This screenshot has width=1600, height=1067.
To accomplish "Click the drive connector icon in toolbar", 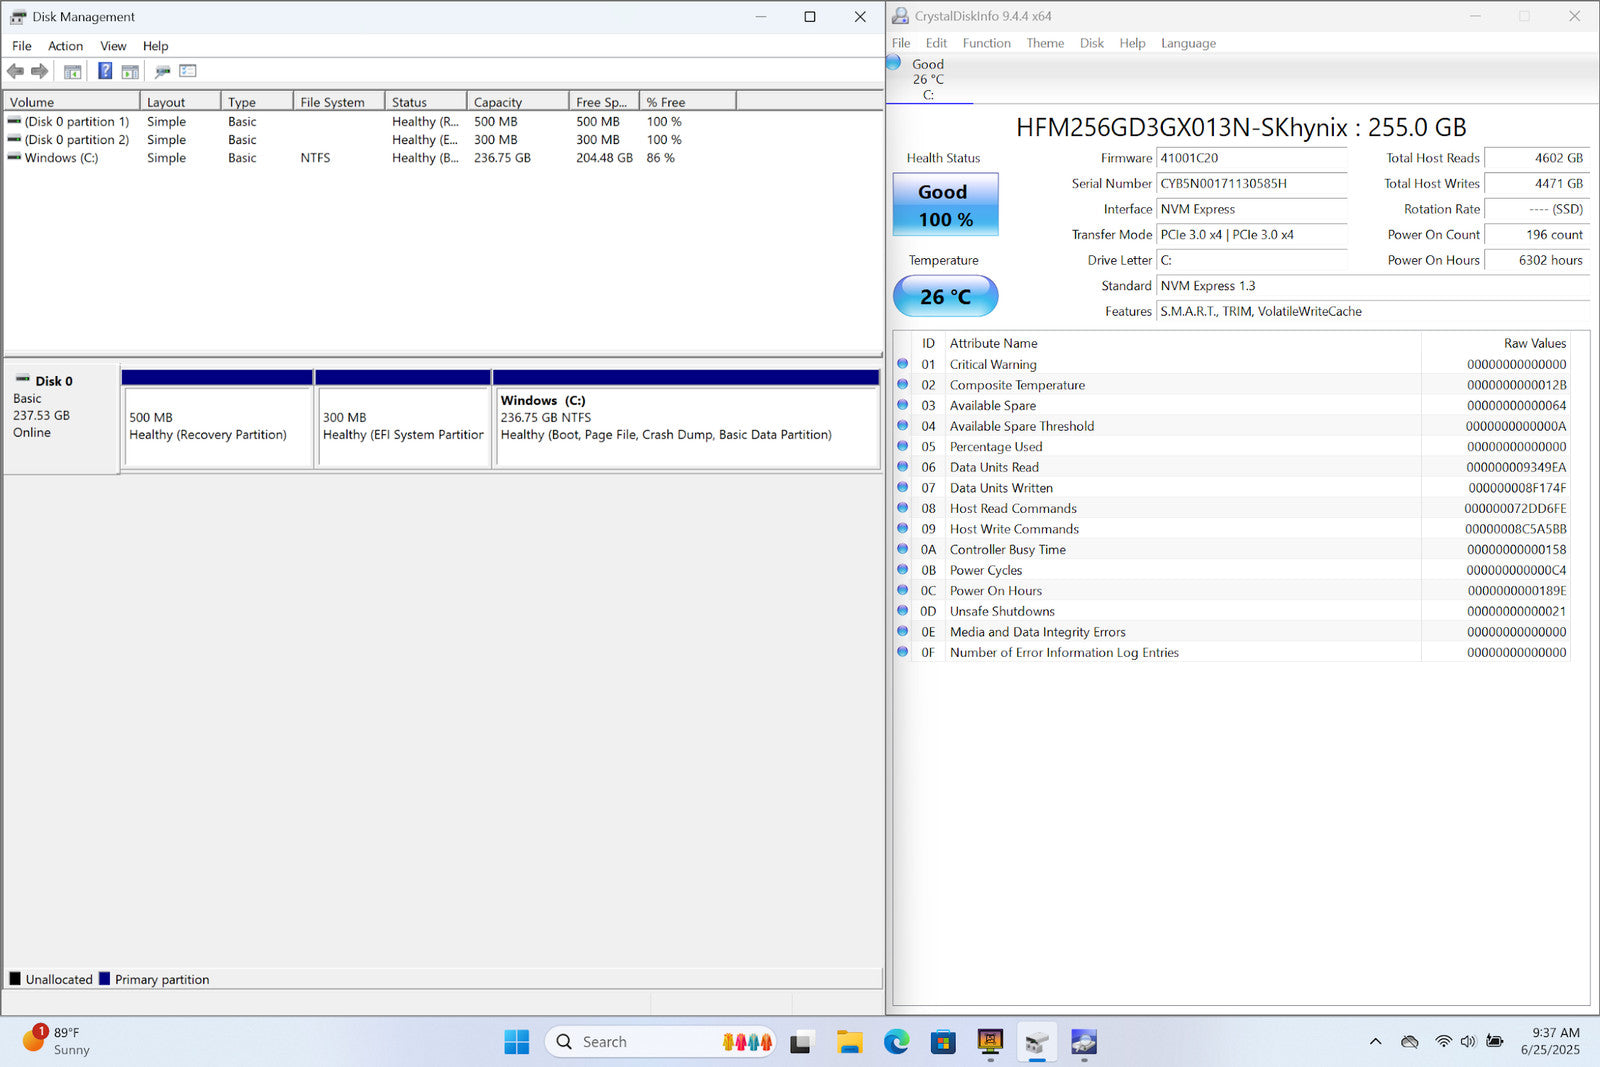I will coord(162,71).
